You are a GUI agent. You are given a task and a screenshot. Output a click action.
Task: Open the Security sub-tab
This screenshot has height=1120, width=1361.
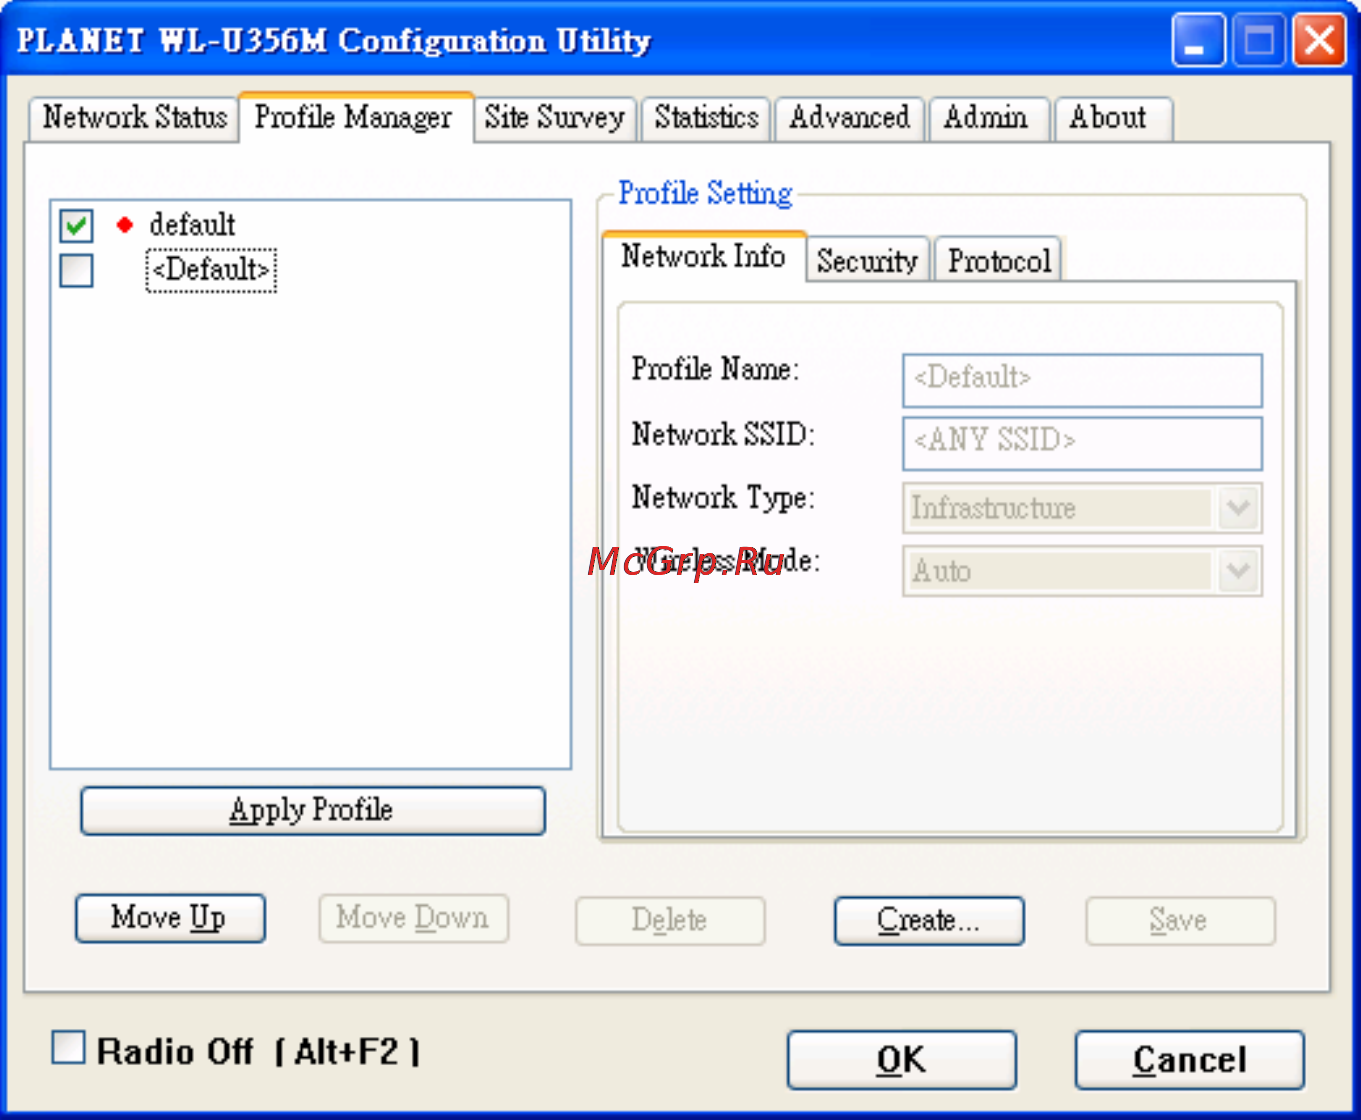click(x=867, y=261)
